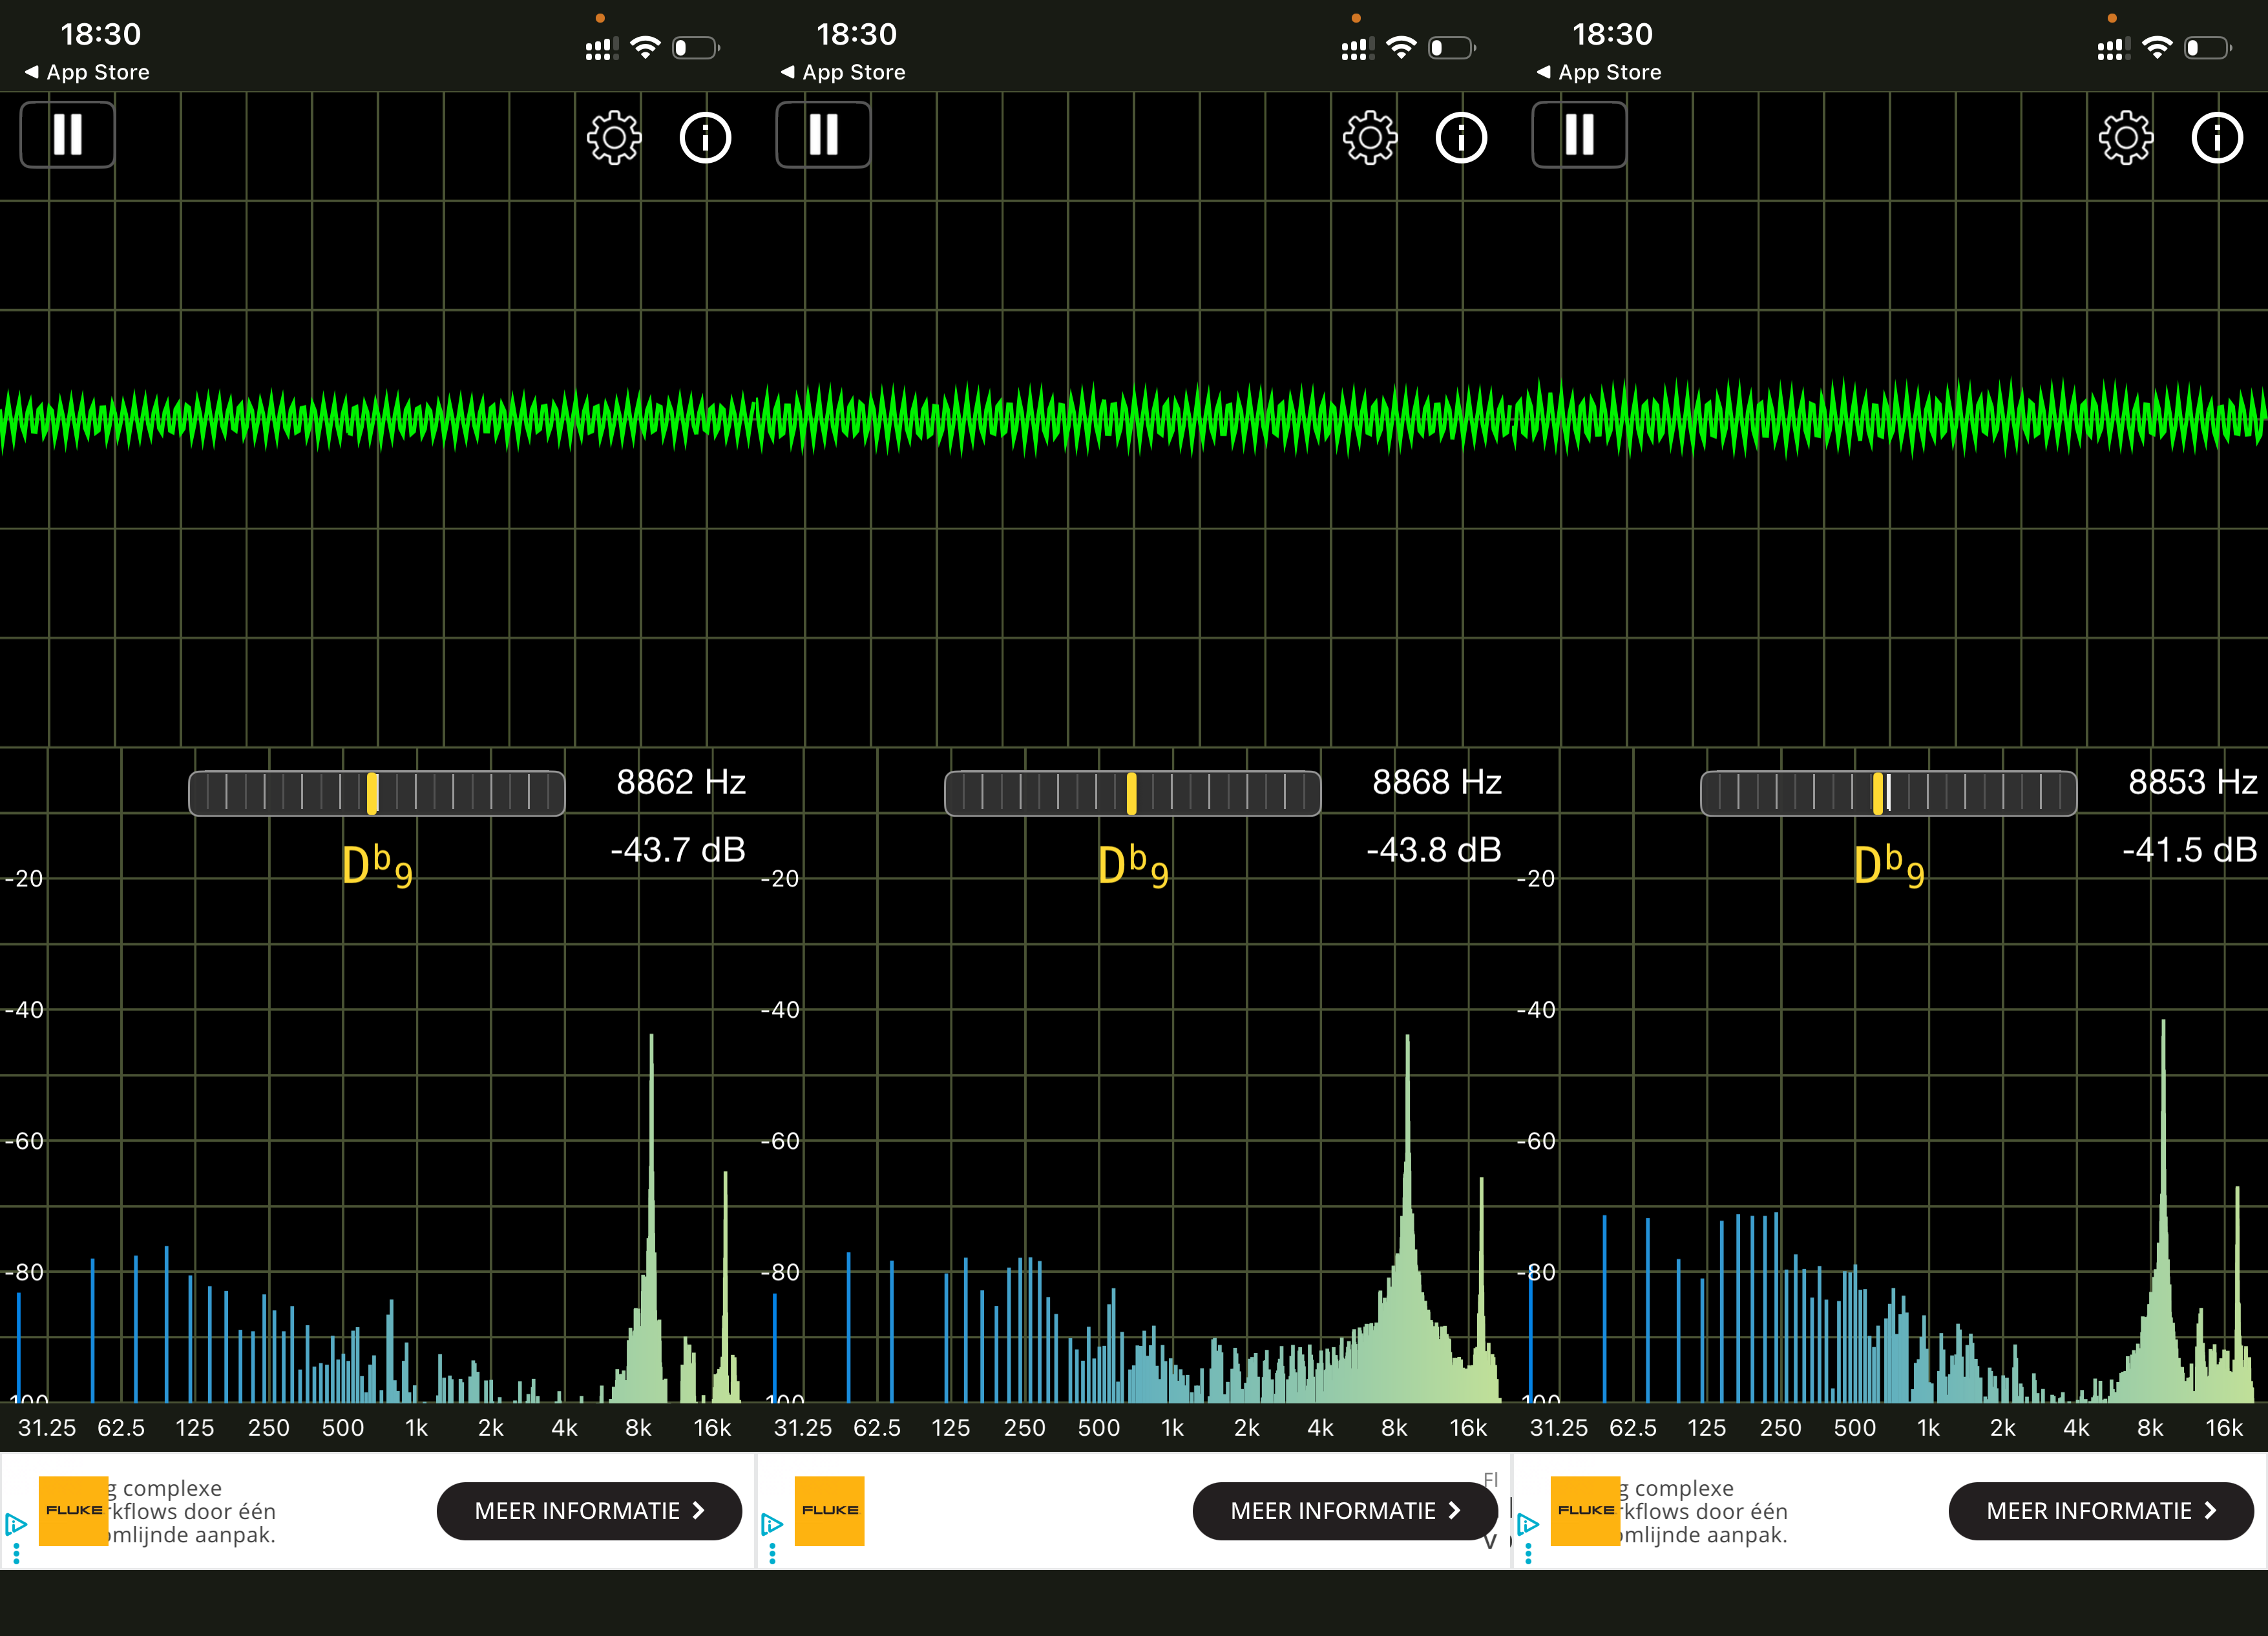This screenshot has width=2268, height=1636.
Task: Click the AdChoices icon in left ad
Action: coord(16,1525)
